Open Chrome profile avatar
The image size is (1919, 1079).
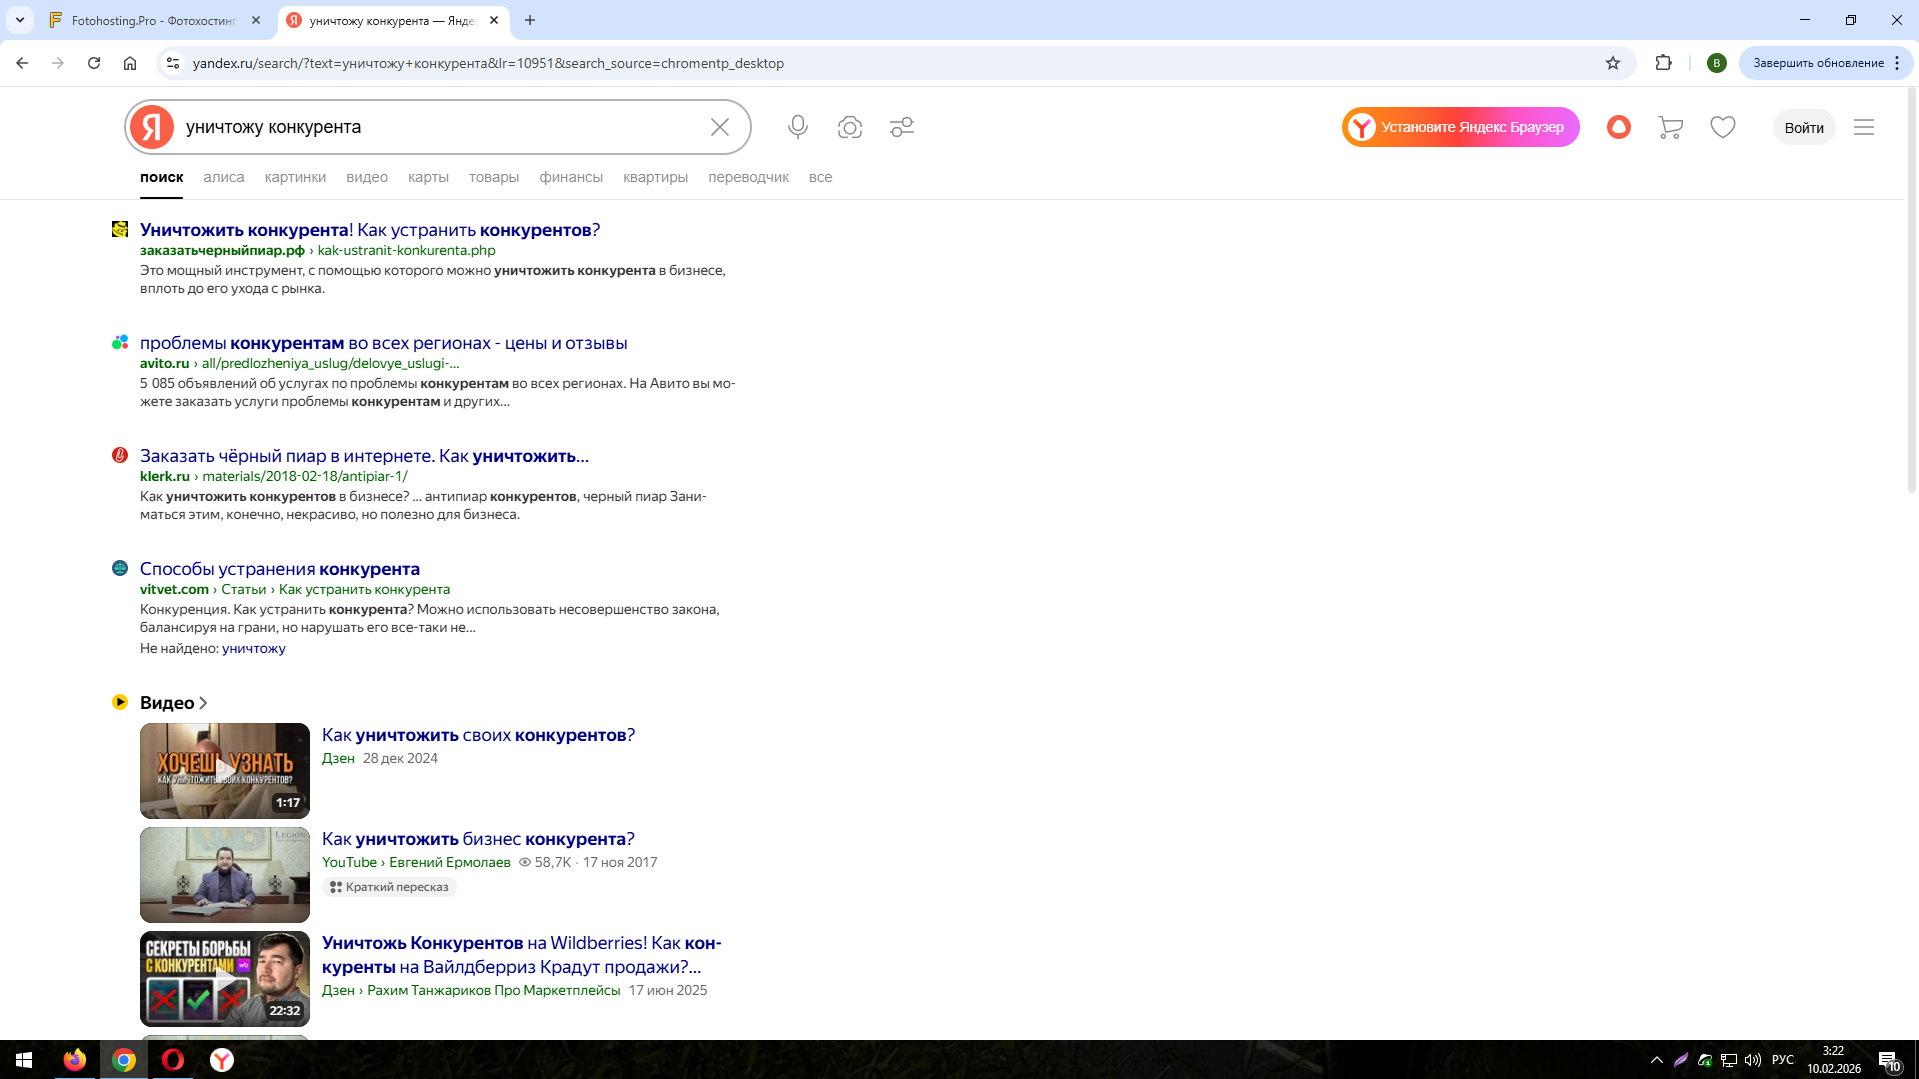click(1717, 63)
